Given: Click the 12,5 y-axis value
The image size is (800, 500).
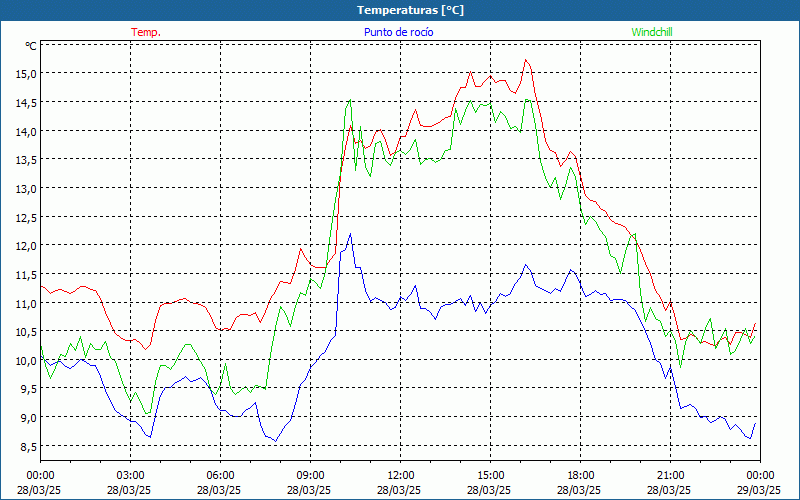Looking at the screenshot, I should coord(27,218).
